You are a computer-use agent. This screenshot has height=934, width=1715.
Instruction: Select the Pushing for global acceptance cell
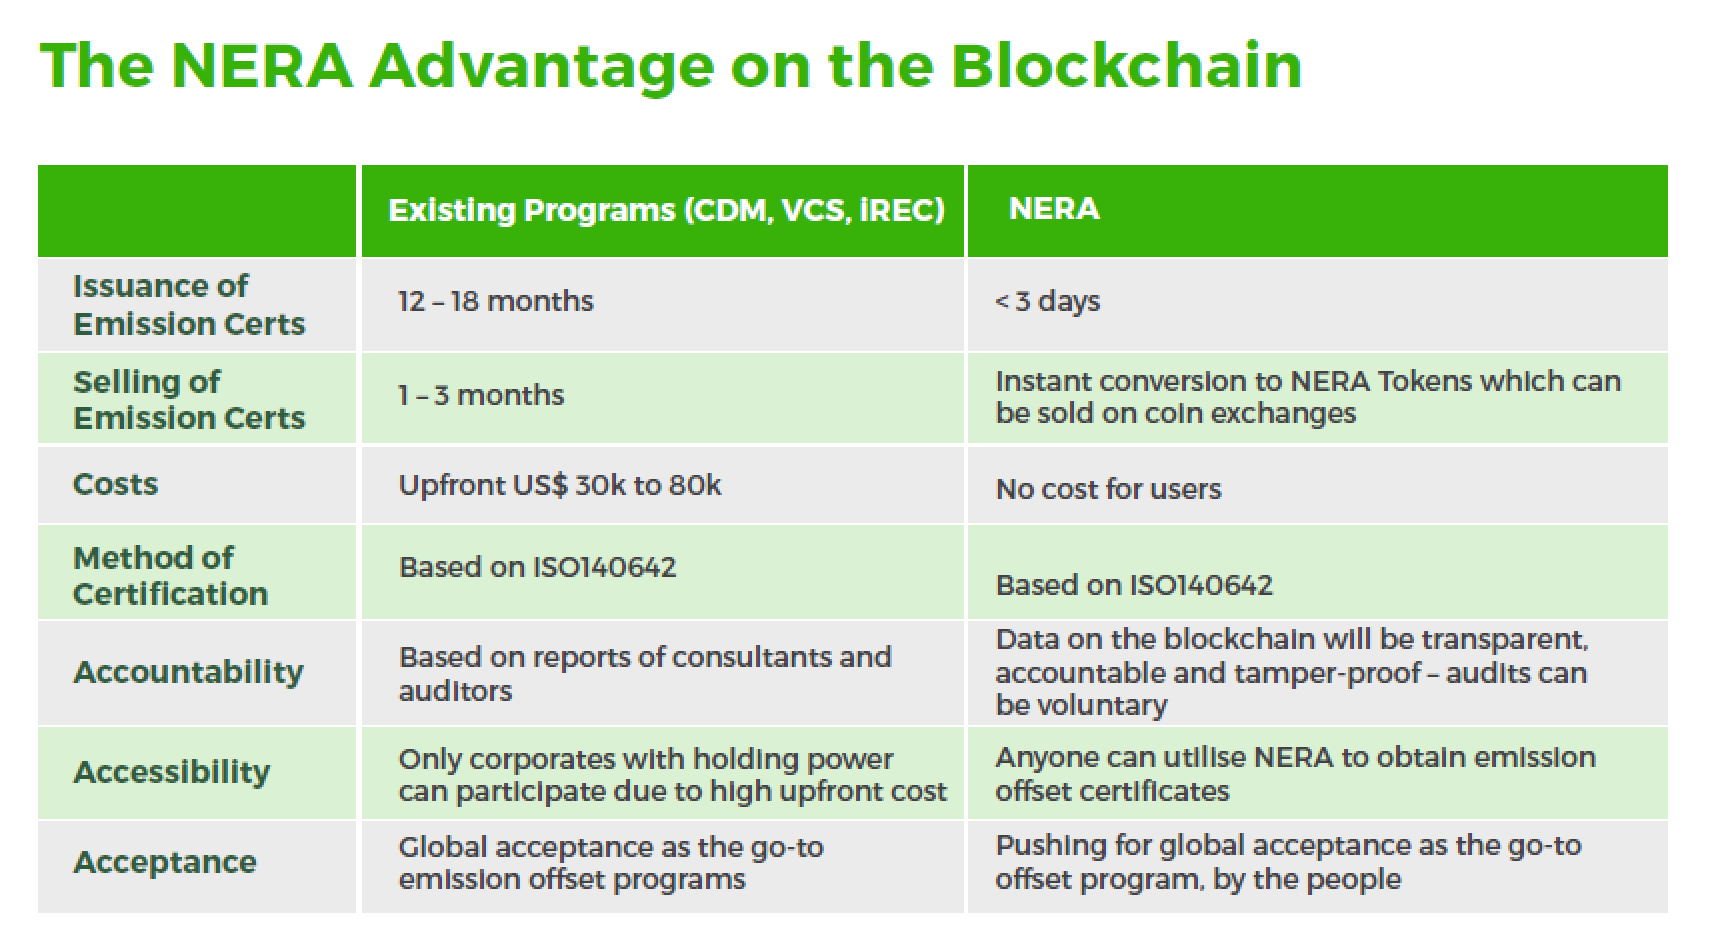click(x=1288, y=862)
